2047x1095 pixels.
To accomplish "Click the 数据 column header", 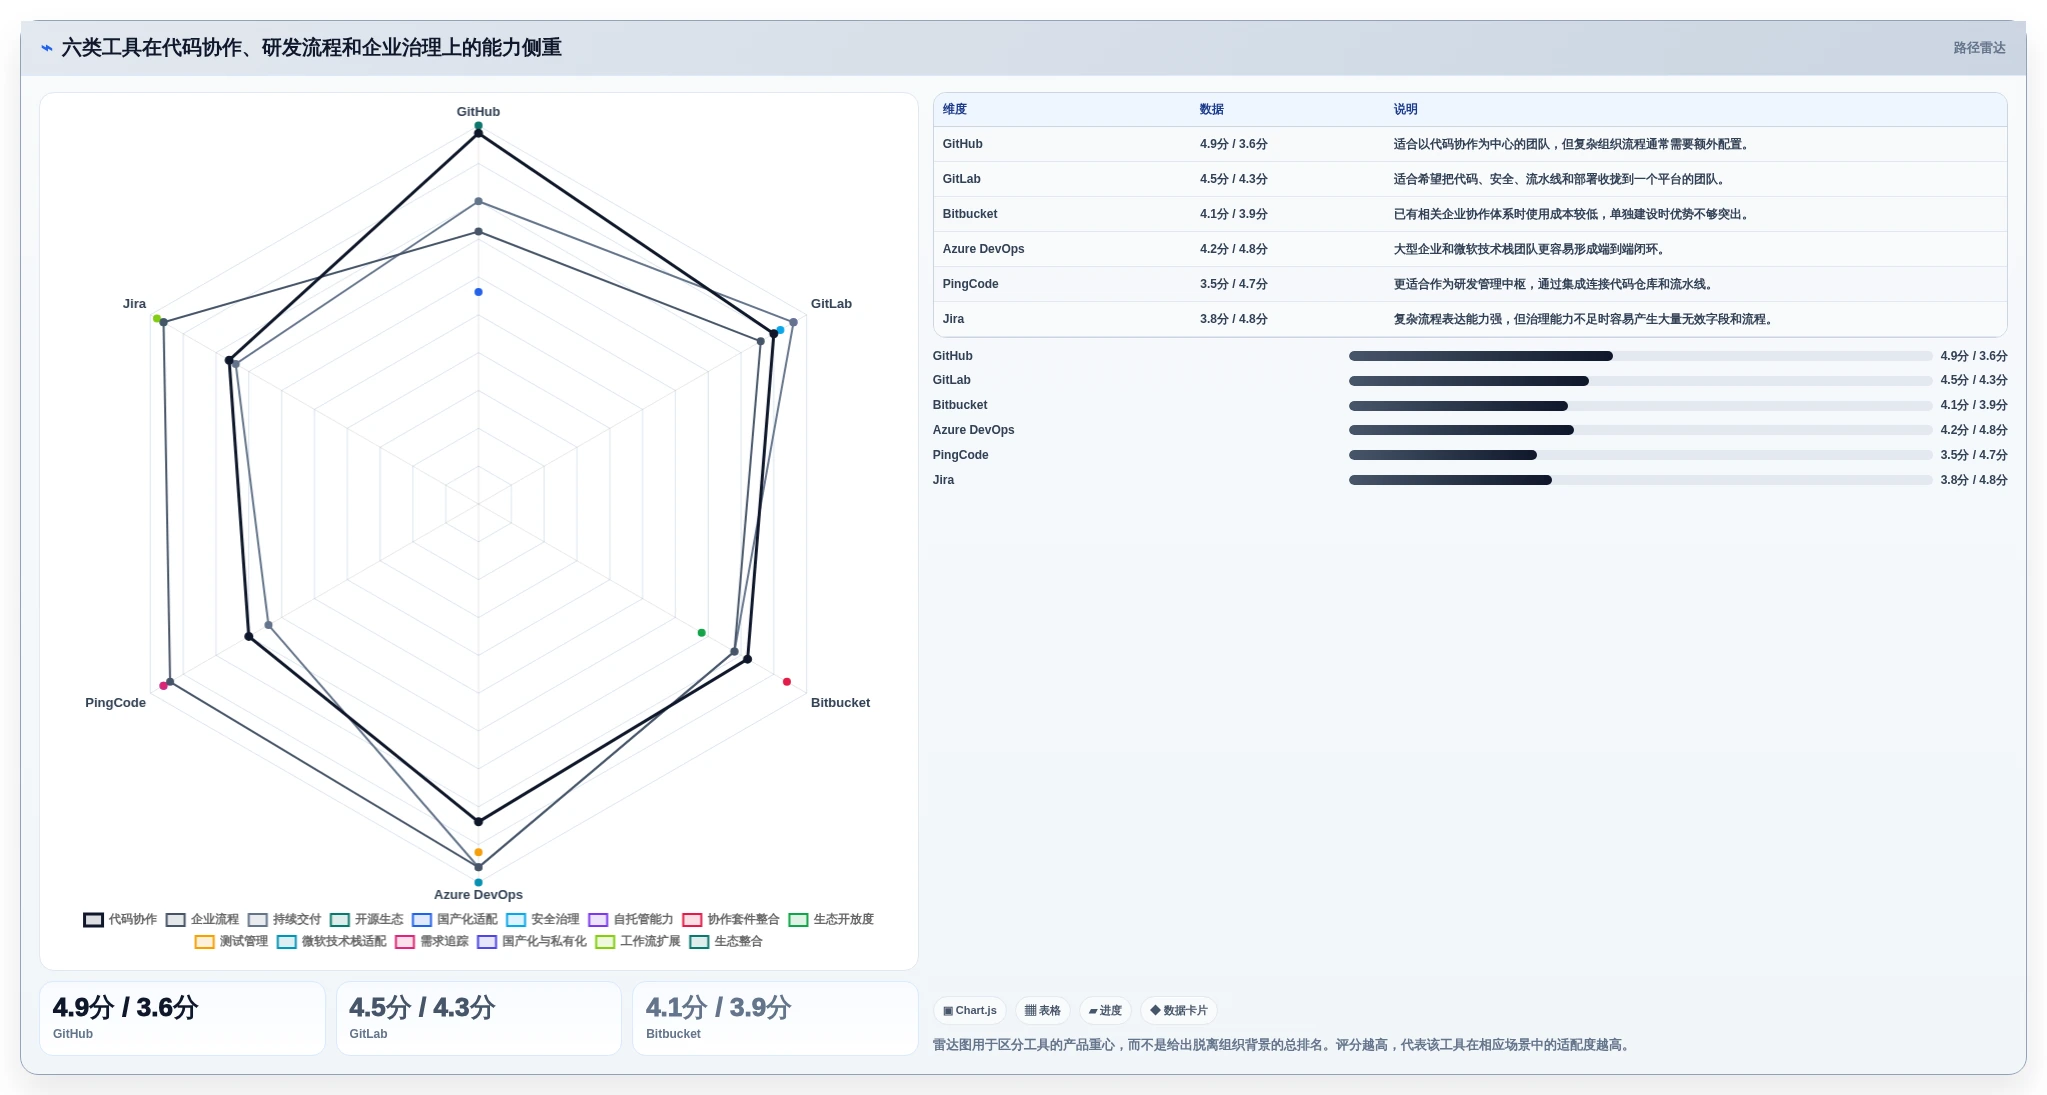I will (1211, 110).
